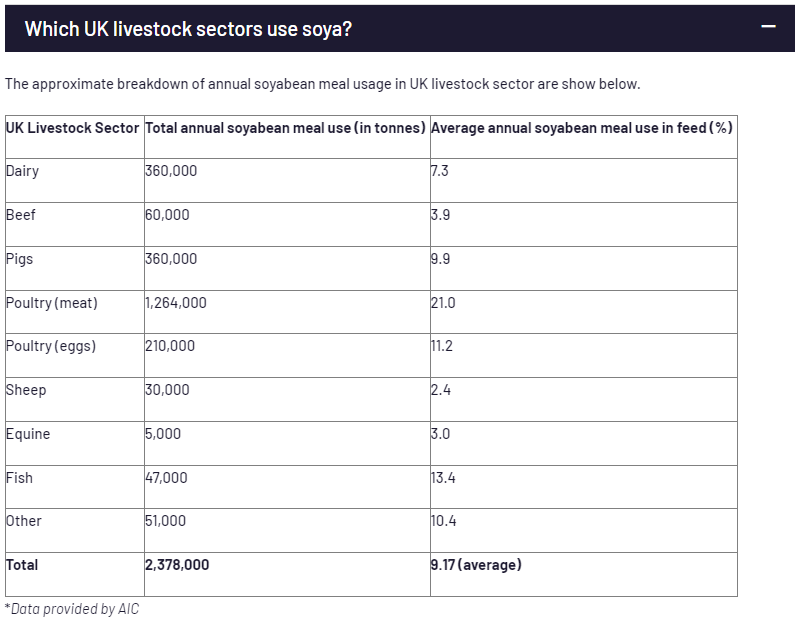Click the 'Average annual soyabean meal use in feed' header
This screenshot has height=631, width=803.
tap(581, 128)
